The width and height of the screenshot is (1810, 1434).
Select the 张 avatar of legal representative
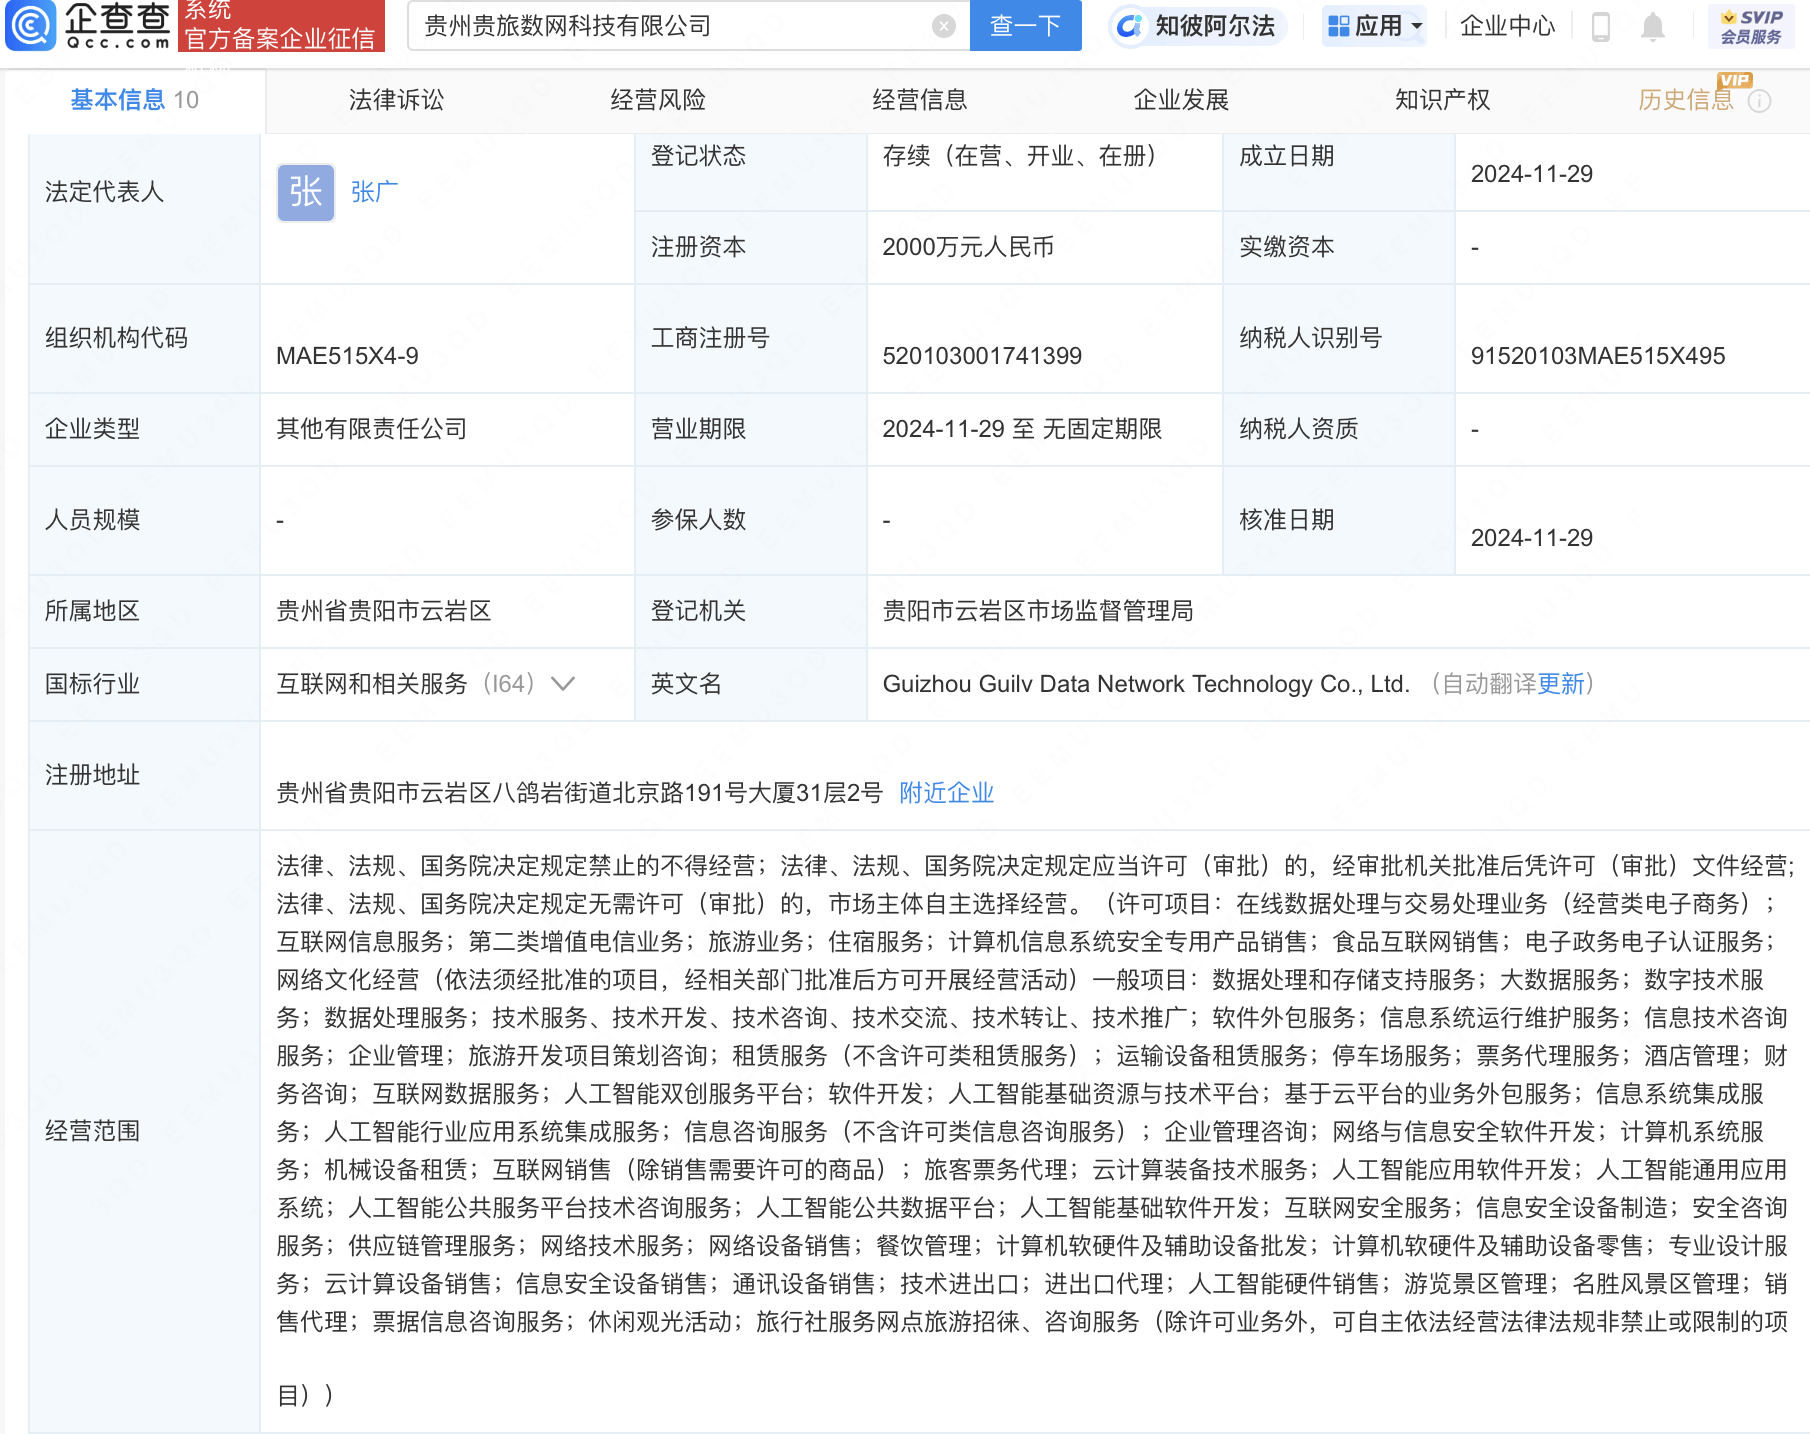point(306,192)
